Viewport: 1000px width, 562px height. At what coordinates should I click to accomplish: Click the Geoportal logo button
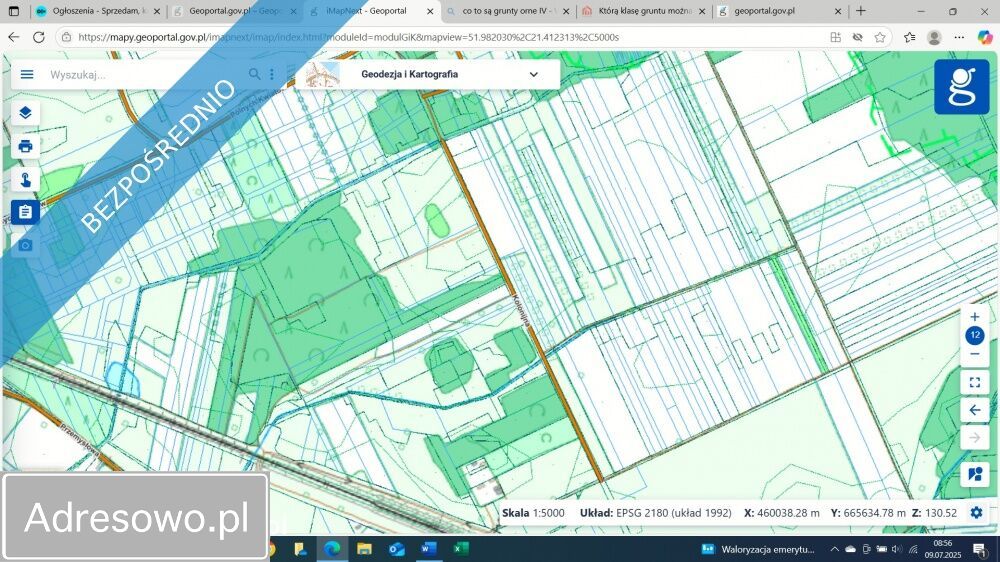coord(961,87)
